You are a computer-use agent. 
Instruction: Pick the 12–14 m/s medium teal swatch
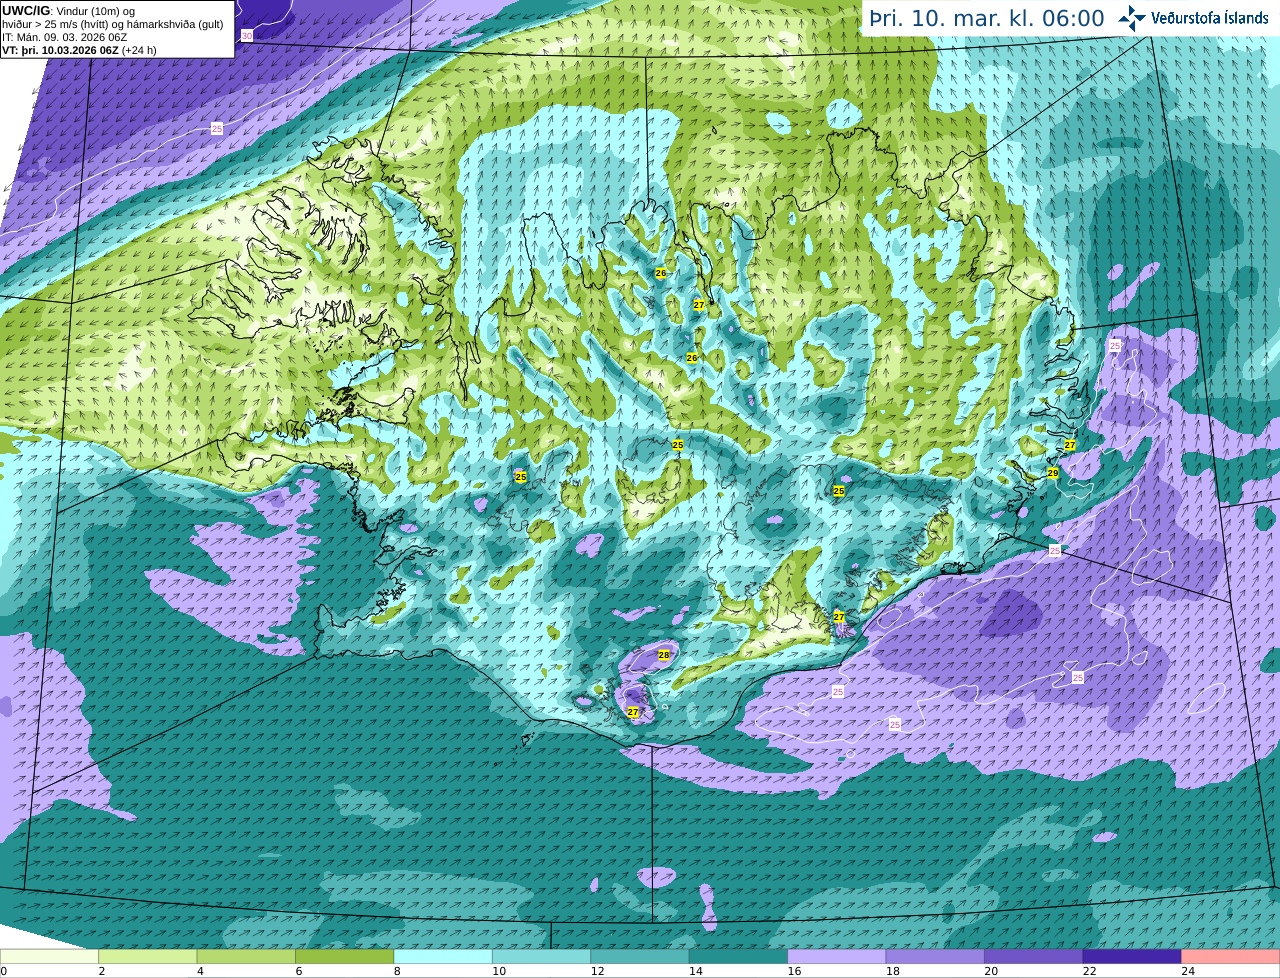click(x=640, y=956)
